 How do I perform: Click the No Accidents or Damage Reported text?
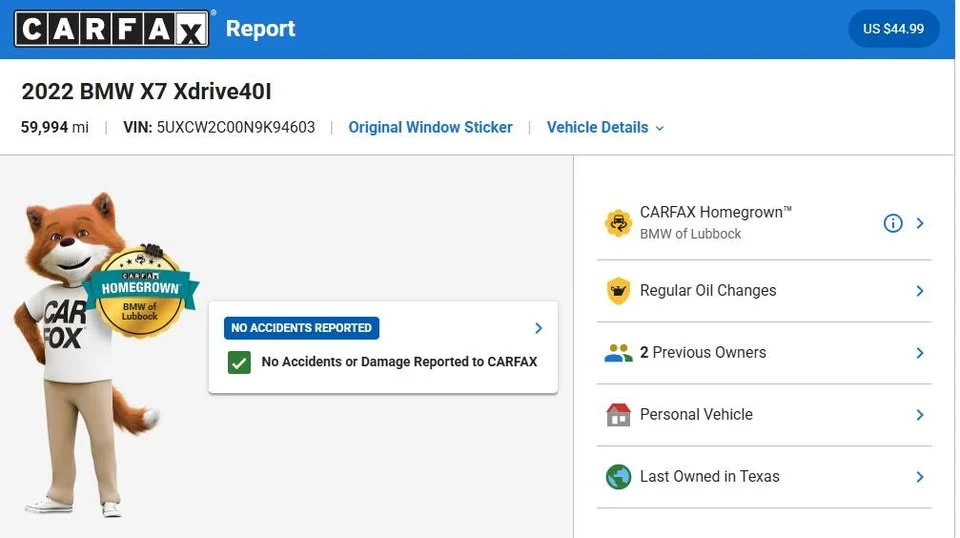(399, 362)
